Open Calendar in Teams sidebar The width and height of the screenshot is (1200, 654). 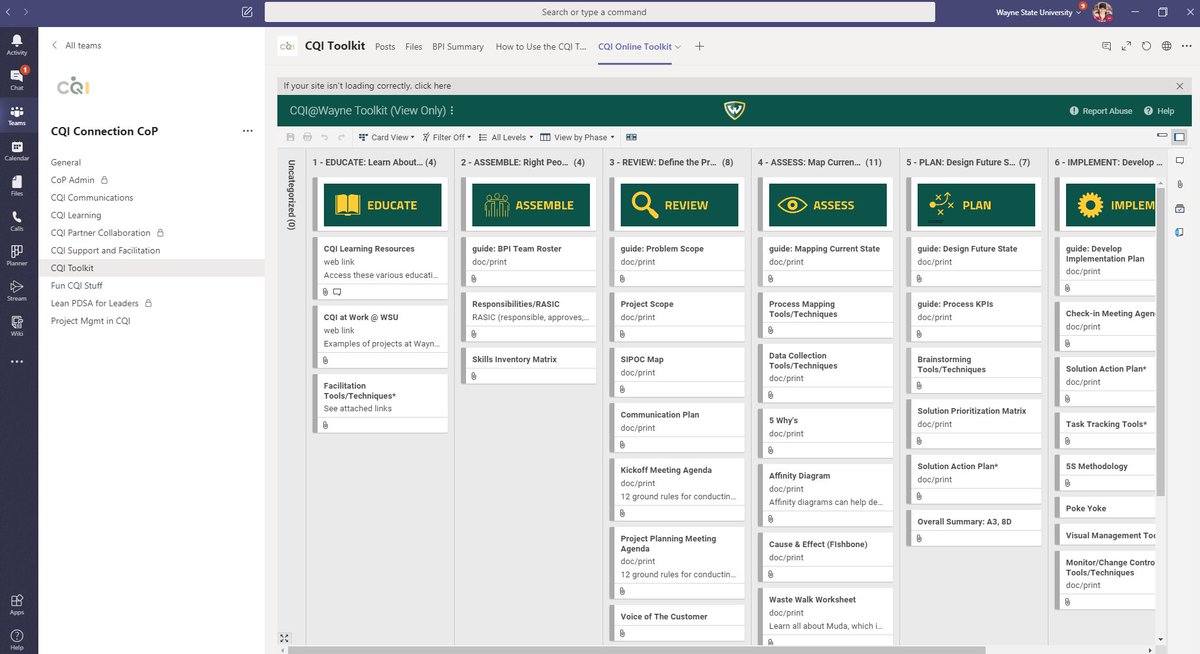click(x=17, y=150)
